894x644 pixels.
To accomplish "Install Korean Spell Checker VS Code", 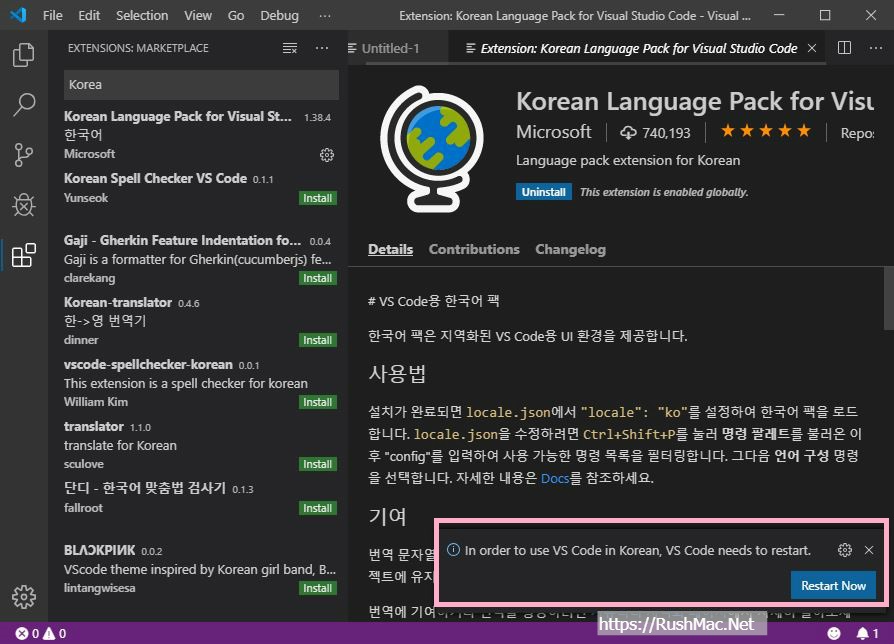I will click(318, 198).
